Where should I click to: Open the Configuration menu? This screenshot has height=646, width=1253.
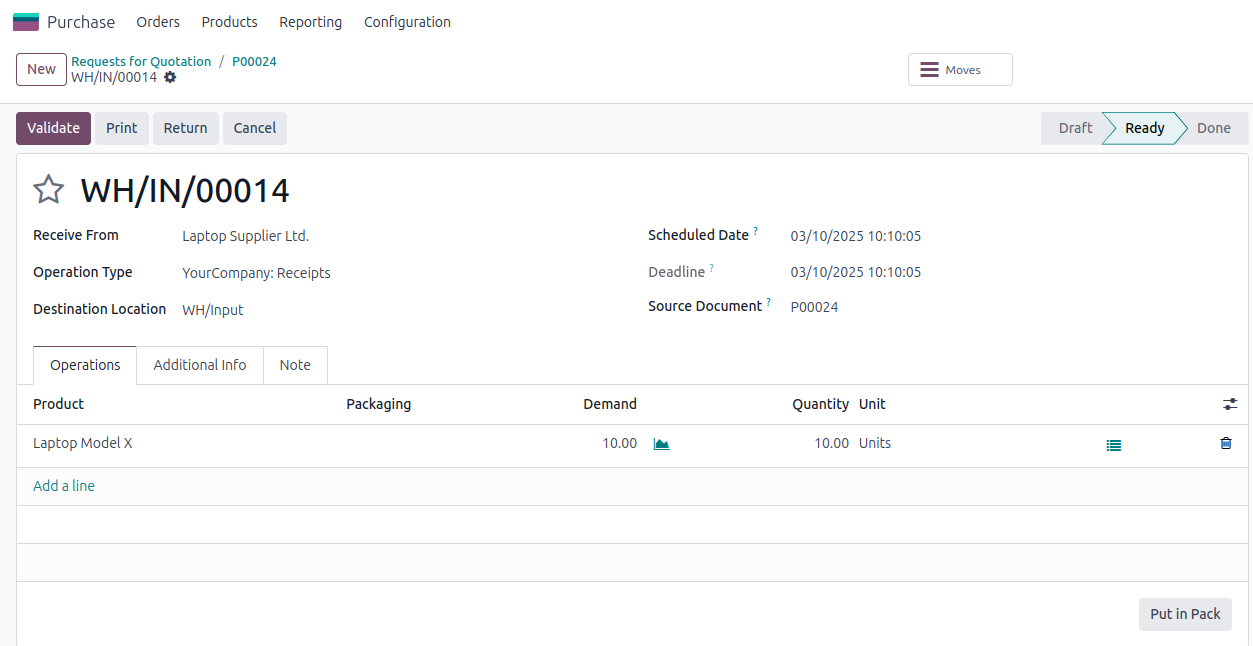407,21
